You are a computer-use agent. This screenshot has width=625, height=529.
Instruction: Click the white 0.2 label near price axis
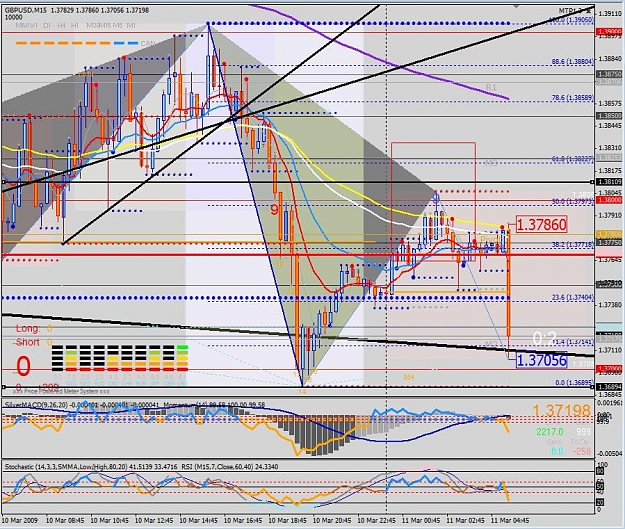(544, 339)
